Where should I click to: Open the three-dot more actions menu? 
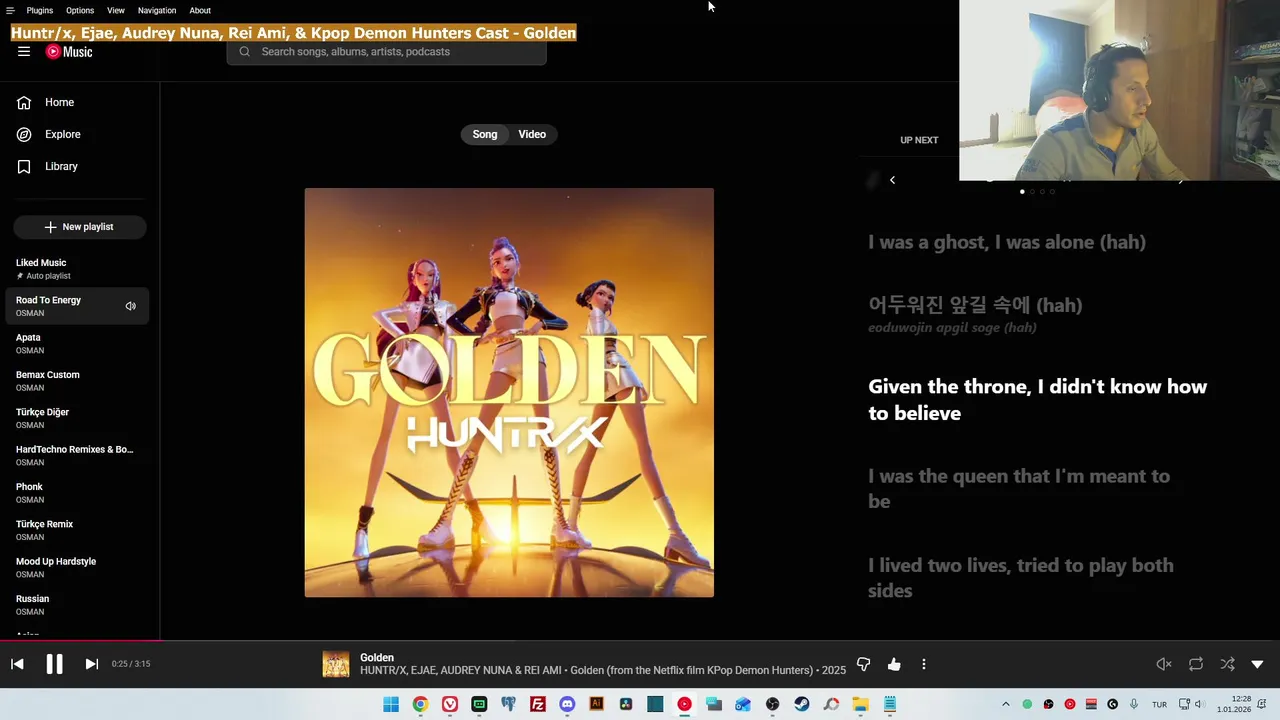tap(924, 664)
